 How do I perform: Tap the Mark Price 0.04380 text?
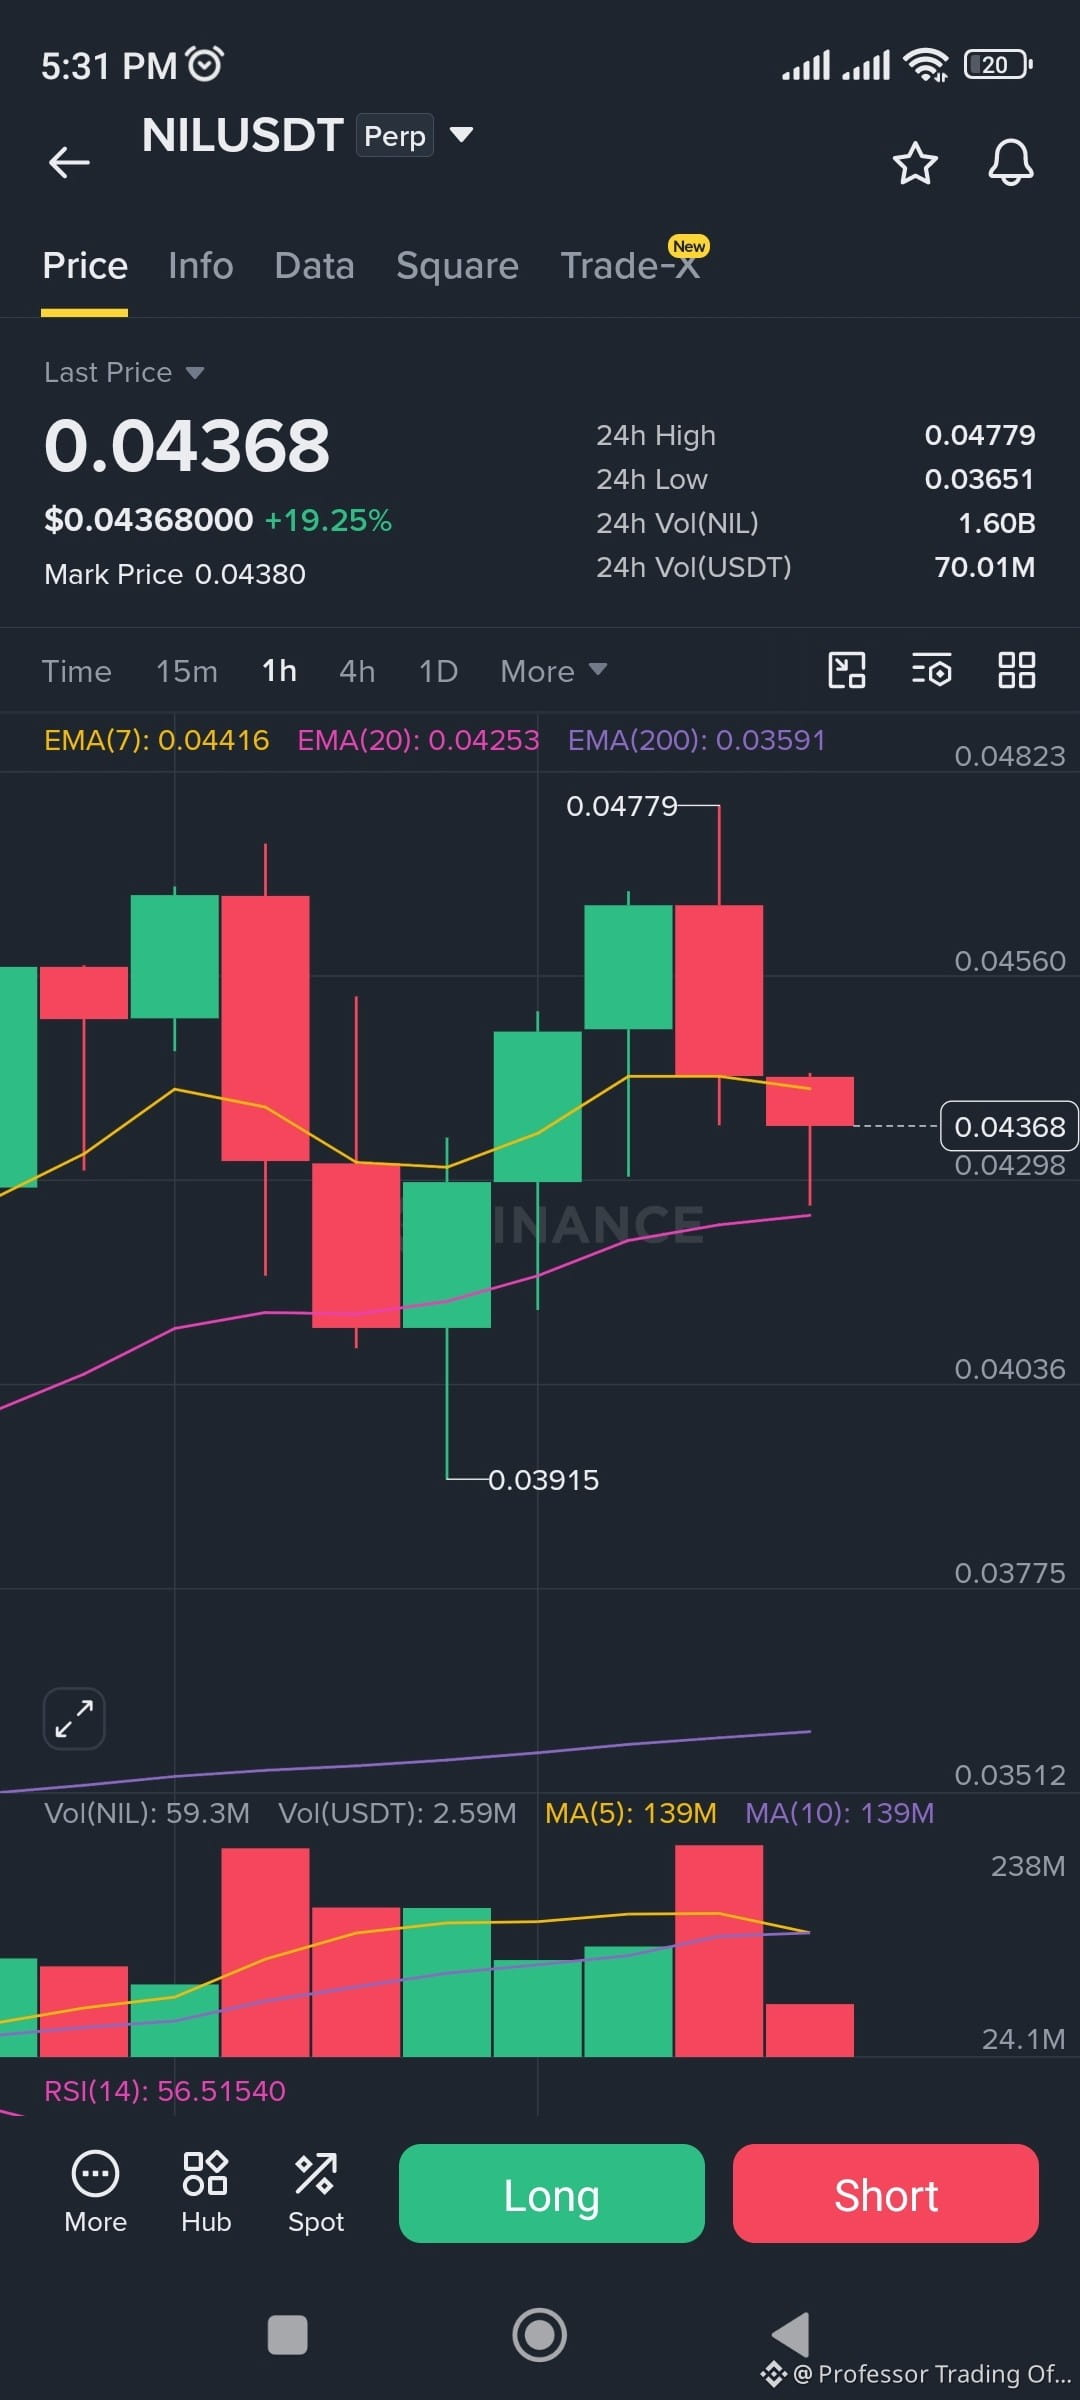[x=175, y=574]
